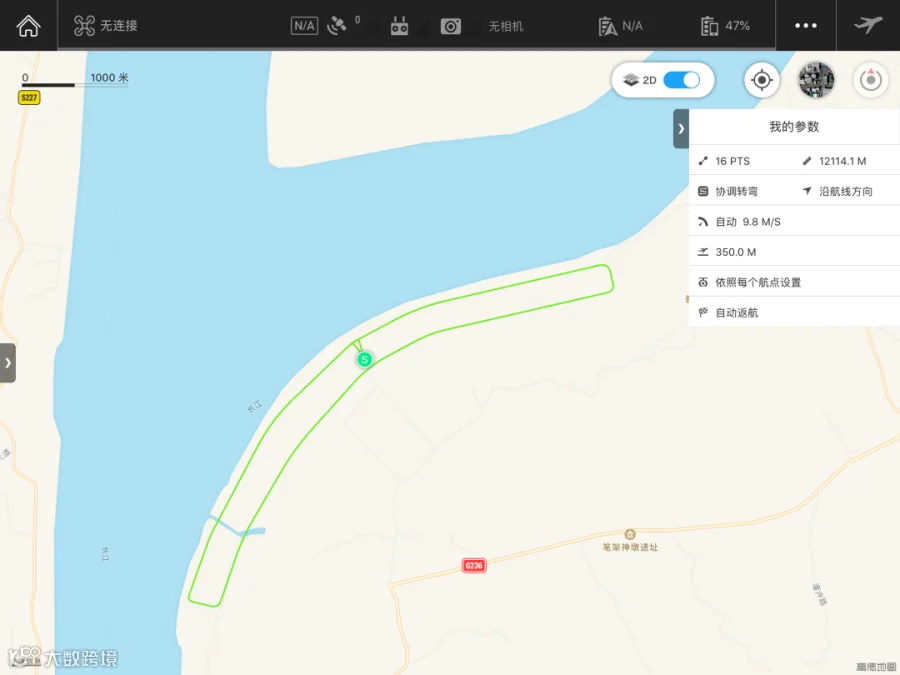Viewport: 900px width, 675px height.
Task: Toggle the 2D map view switch
Action: coord(681,80)
